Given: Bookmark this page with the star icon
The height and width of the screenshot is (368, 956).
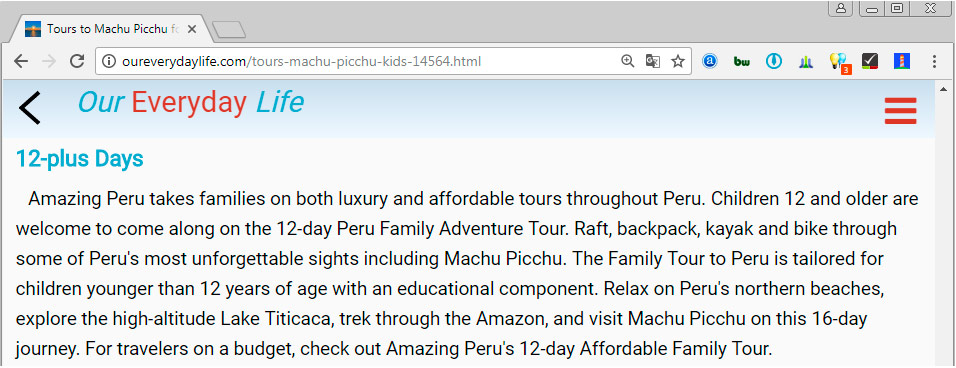Looking at the screenshot, I should tap(677, 61).
